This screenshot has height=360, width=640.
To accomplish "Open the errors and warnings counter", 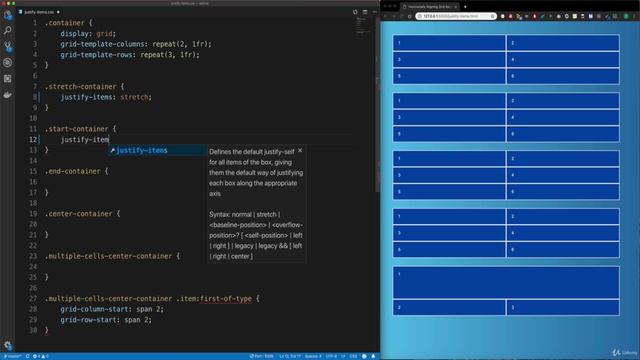I will click(x=40, y=356).
